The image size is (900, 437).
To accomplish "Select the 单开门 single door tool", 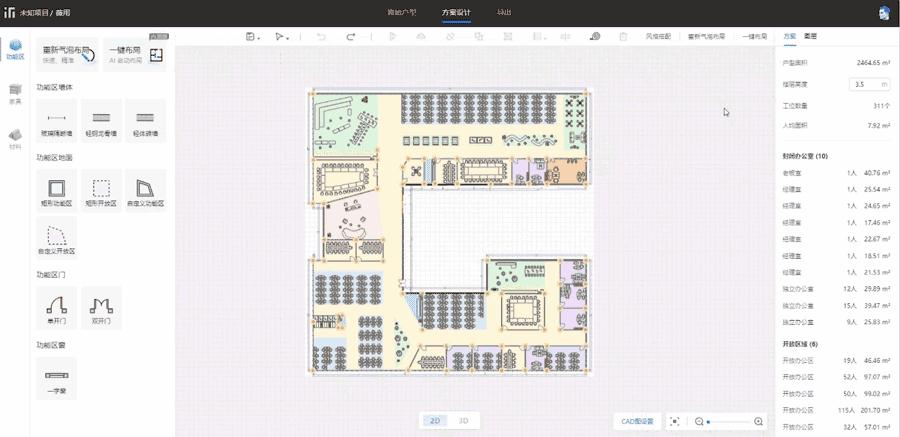I will pos(56,308).
